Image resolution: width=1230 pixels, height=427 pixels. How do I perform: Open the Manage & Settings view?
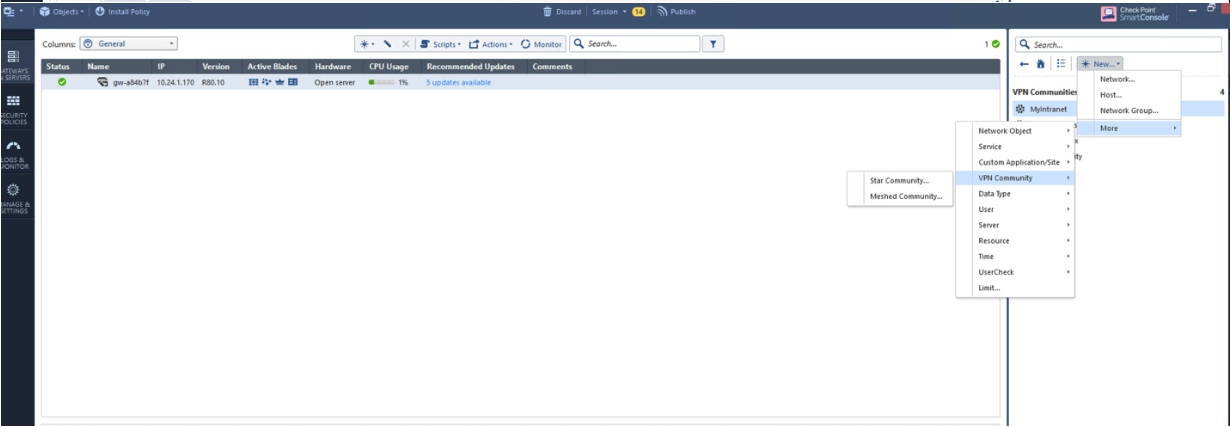coord(14,195)
